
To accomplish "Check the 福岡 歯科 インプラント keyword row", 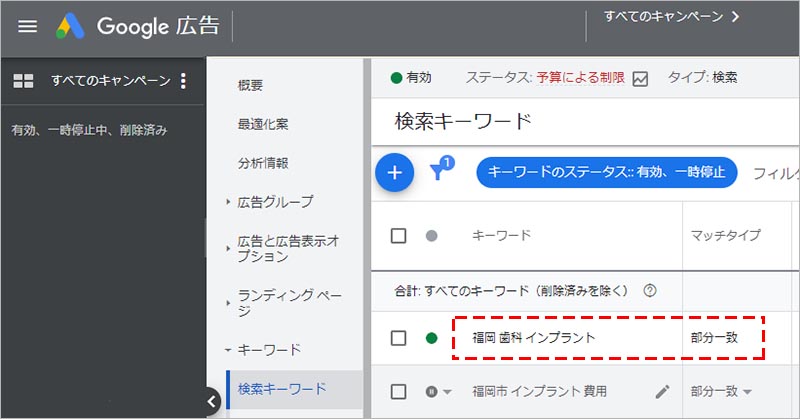I will pyautogui.click(x=399, y=338).
